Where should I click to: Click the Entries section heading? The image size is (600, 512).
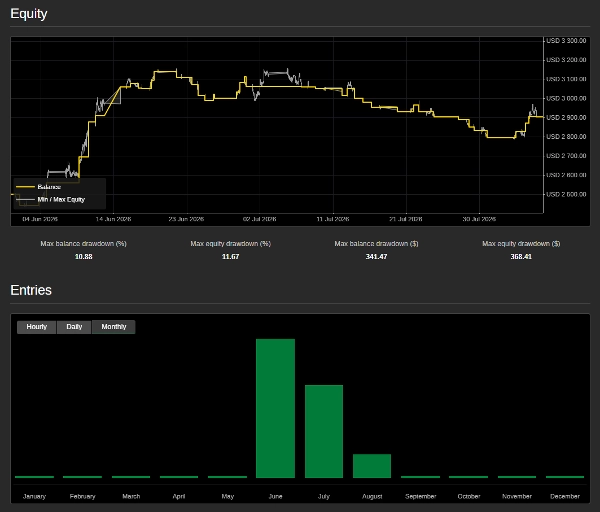coord(31,290)
